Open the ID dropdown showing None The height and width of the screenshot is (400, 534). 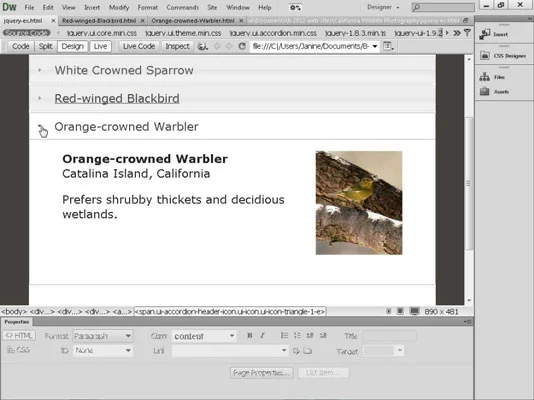(103, 350)
